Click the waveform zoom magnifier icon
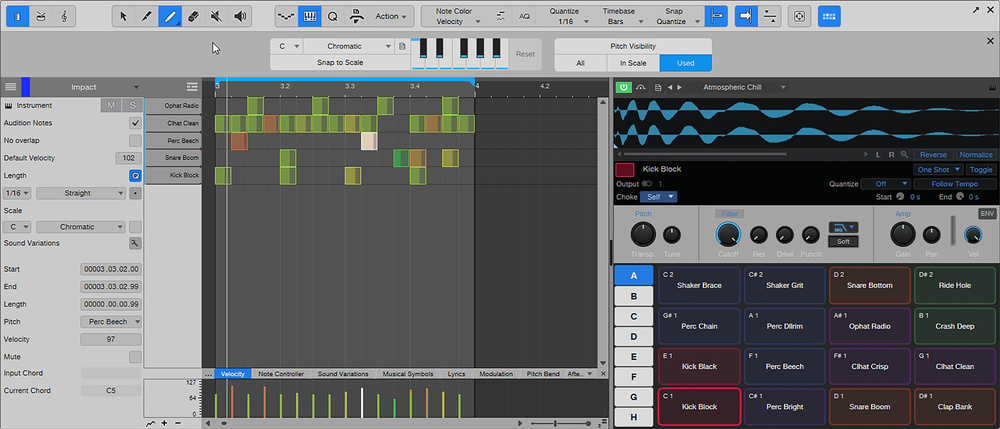1000x429 pixels. pyautogui.click(x=904, y=155)
